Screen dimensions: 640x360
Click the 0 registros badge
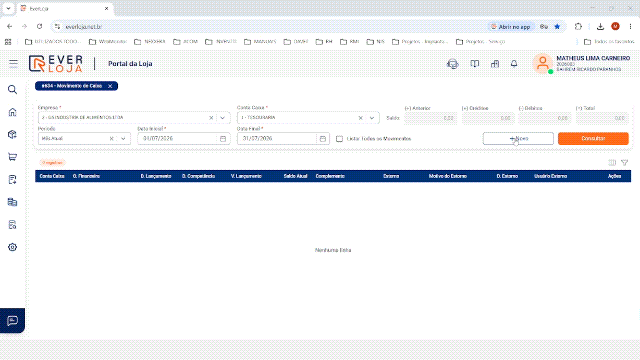click(52, 162)
